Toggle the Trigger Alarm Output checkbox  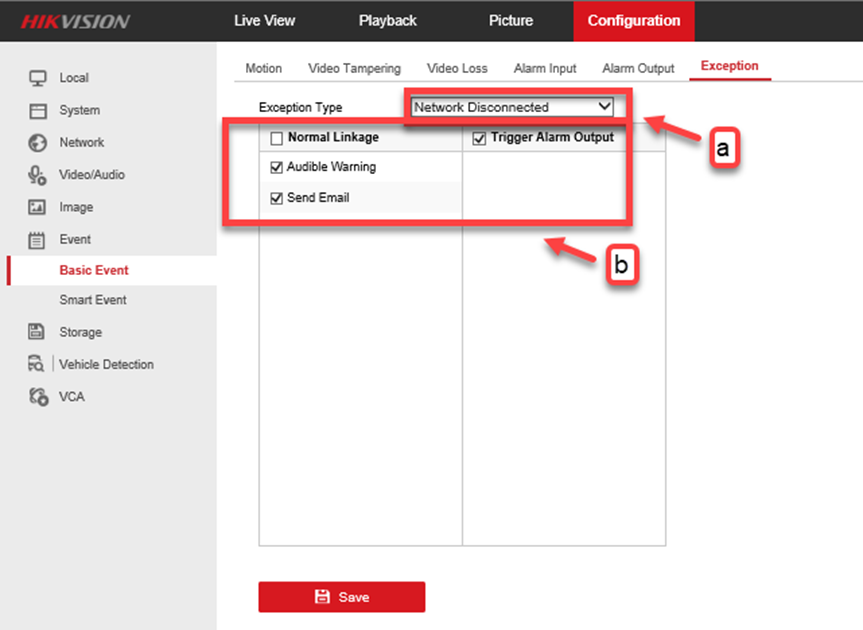pos(479,138)
